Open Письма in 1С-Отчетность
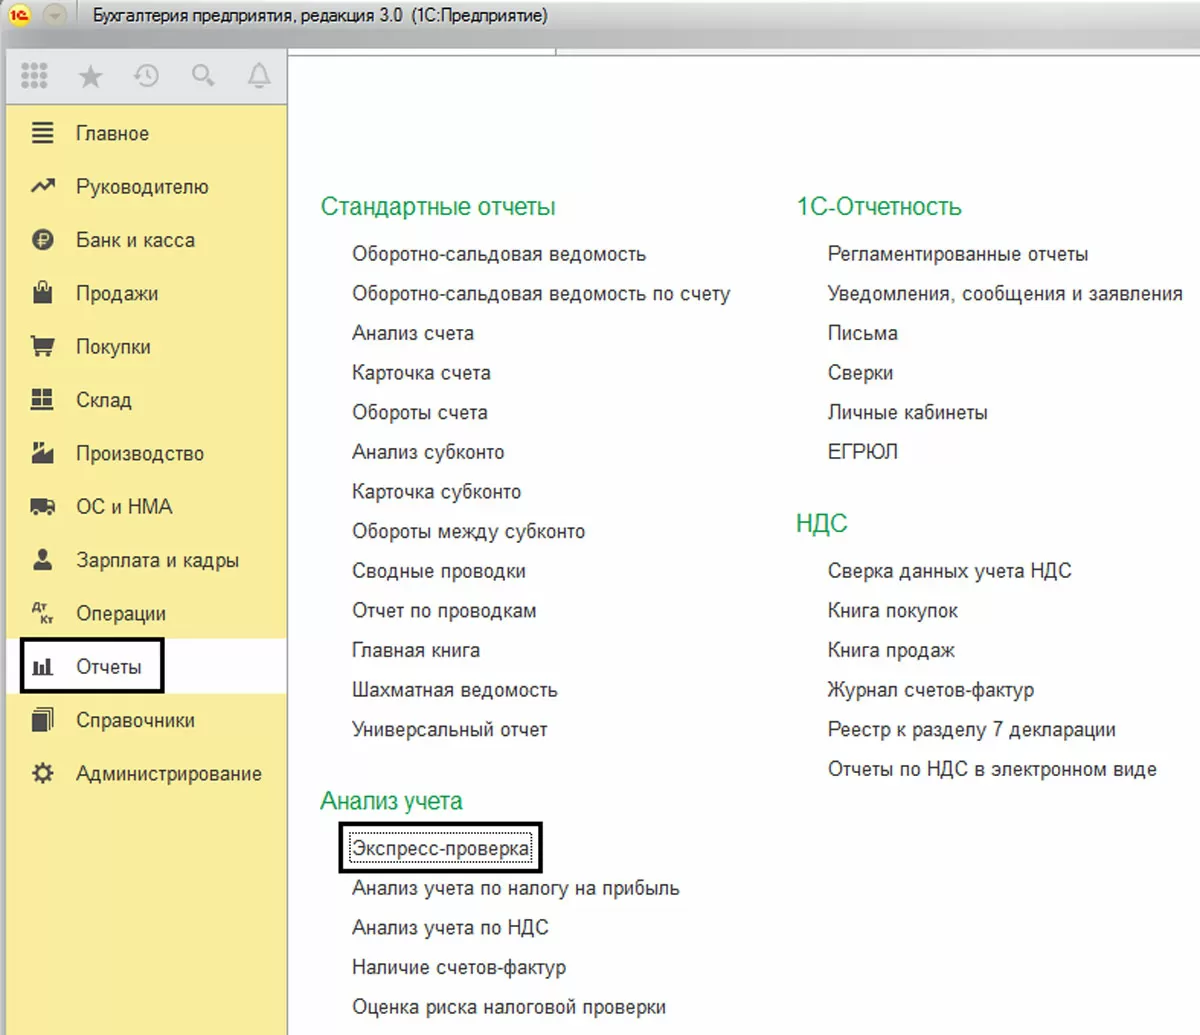The height and width of the screenshot is (1035, 1200). tap(863, 333)
